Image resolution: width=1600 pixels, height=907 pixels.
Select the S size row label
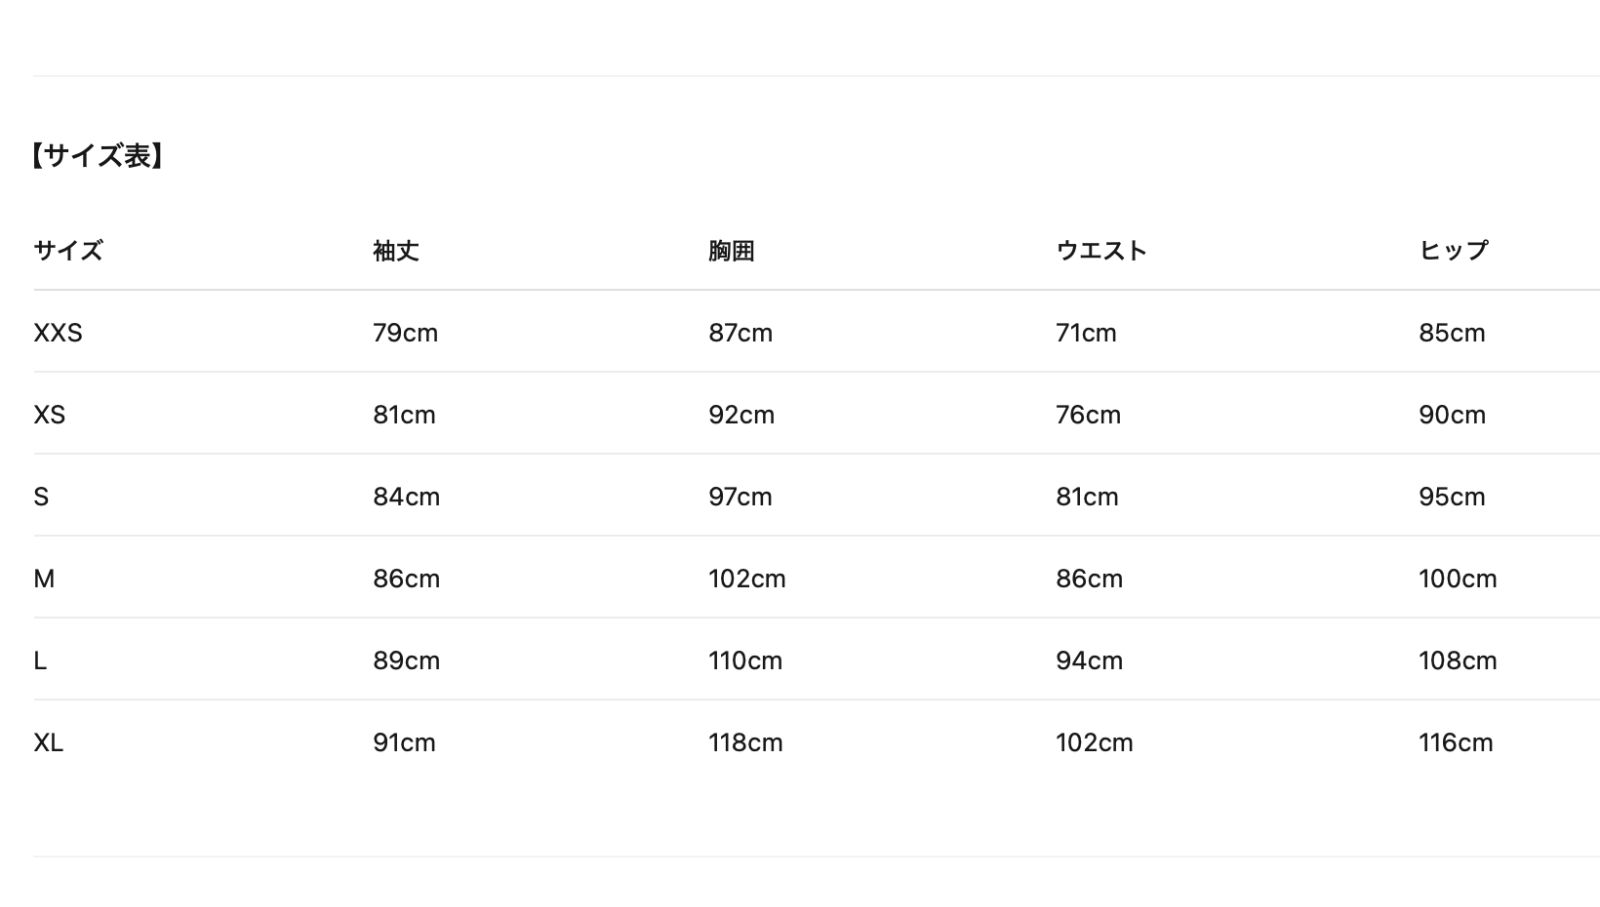click(41, 497)
